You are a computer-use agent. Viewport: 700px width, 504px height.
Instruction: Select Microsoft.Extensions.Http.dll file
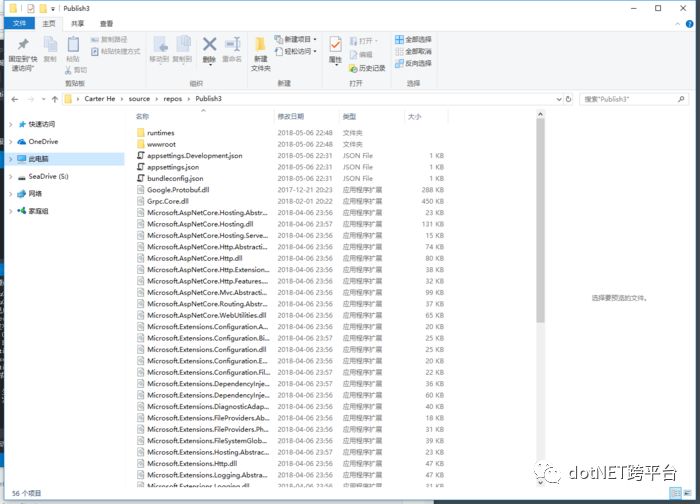click(192, 464)
